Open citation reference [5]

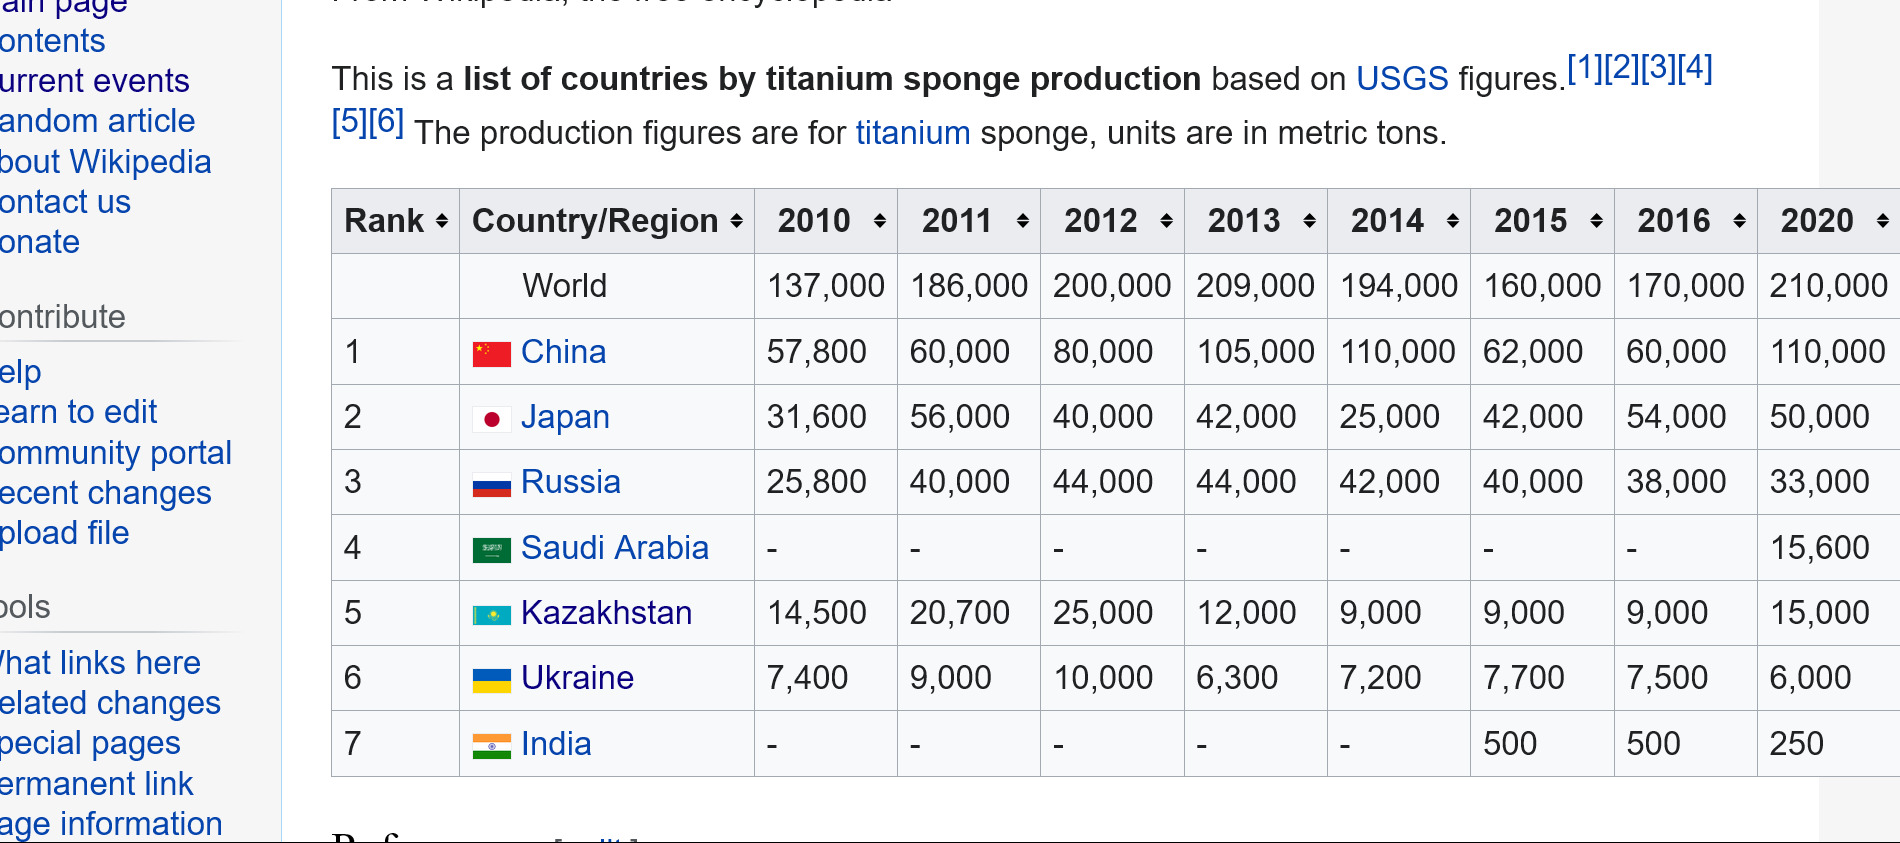point(349,121)
